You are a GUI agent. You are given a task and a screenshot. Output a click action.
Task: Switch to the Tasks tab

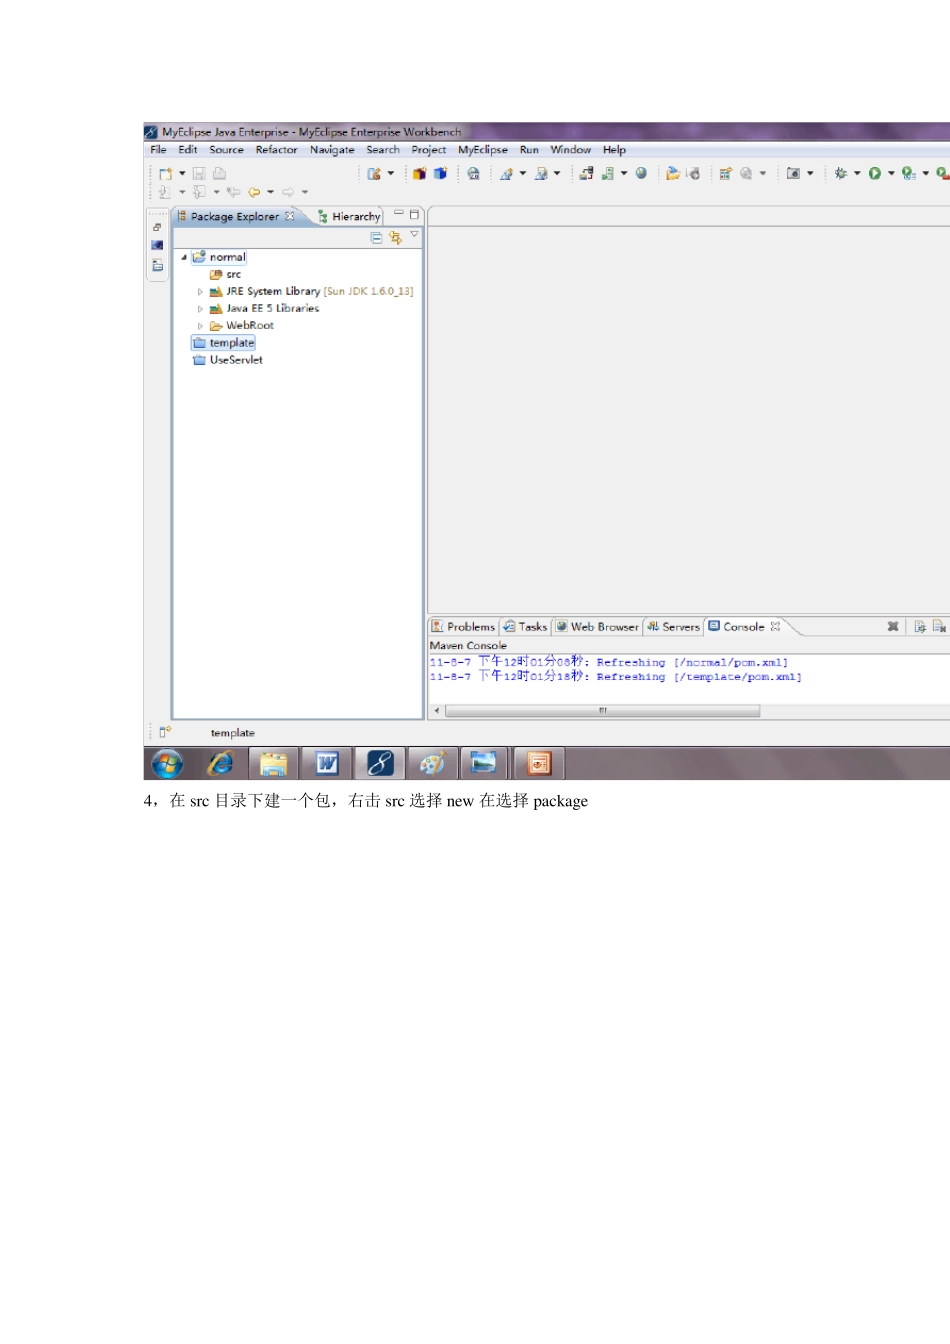525,627
